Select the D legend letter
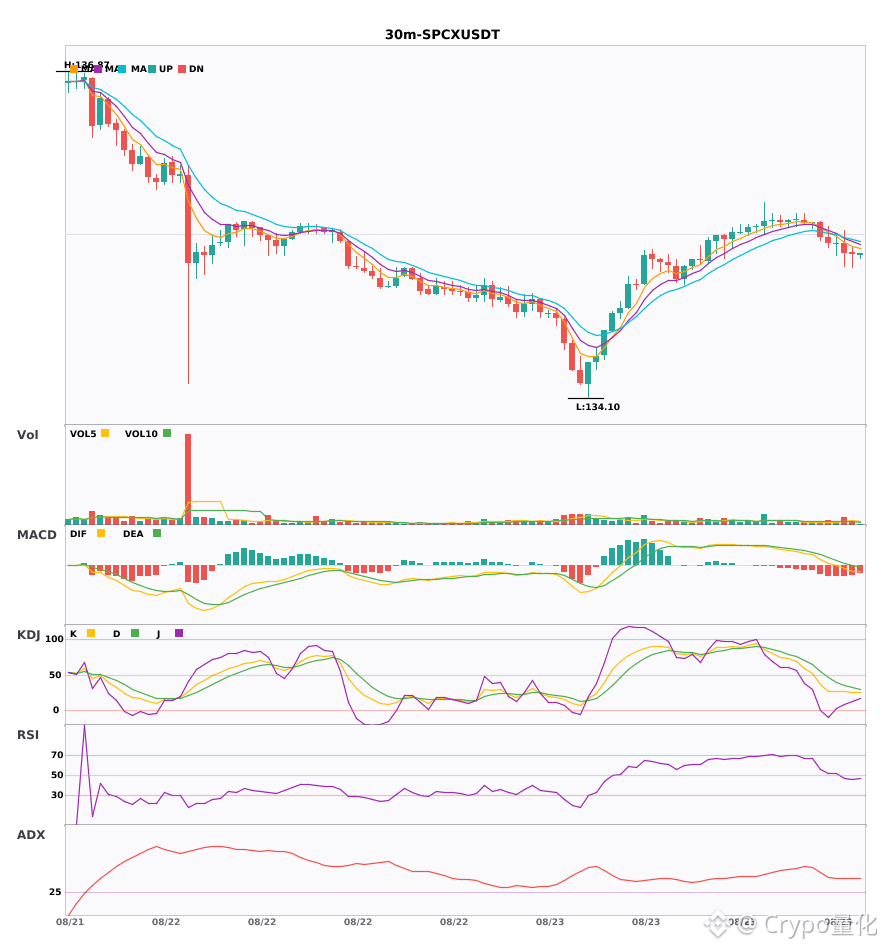This screenshot has height=950, width=885. click(x=116, y=634)
